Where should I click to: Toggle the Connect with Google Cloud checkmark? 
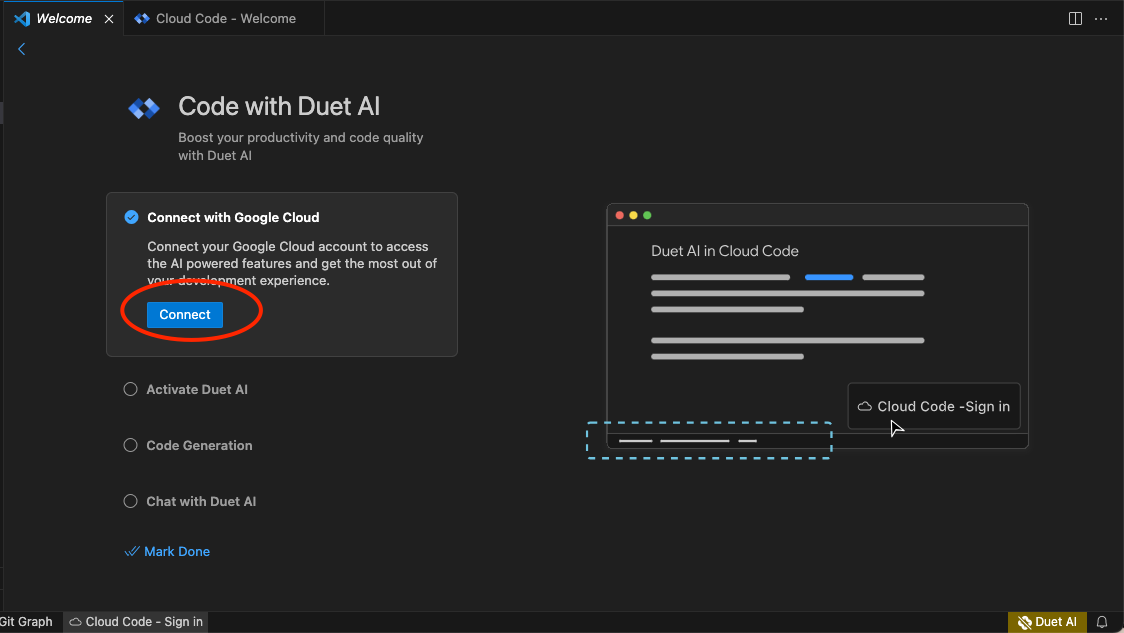click(x=131, y=217)
